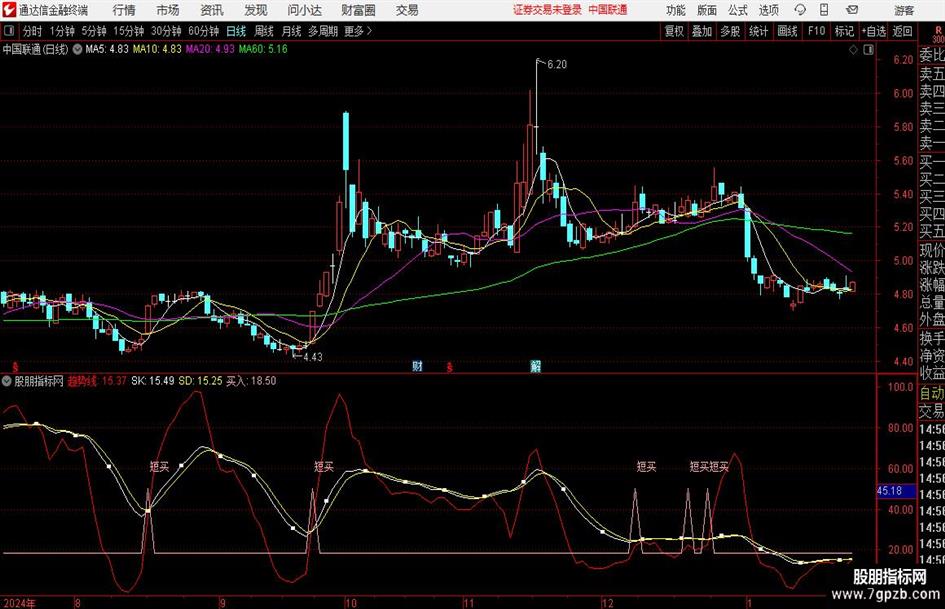This screenshot has width=945, height=609.
Task: Expand the 股朋指标网 indicator dropdown arrow
Action: point(7,381)
